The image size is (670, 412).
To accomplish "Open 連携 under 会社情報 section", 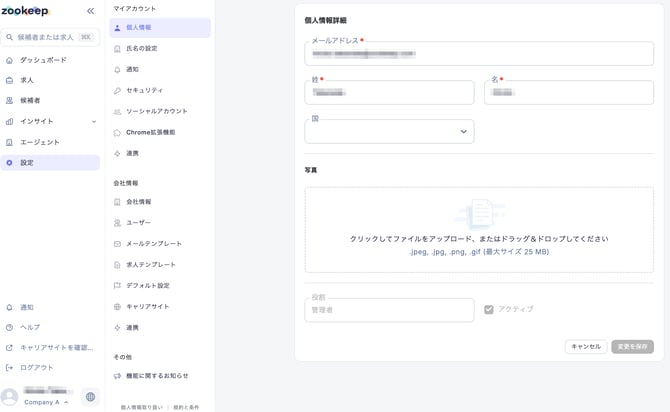I will (160, 328).
